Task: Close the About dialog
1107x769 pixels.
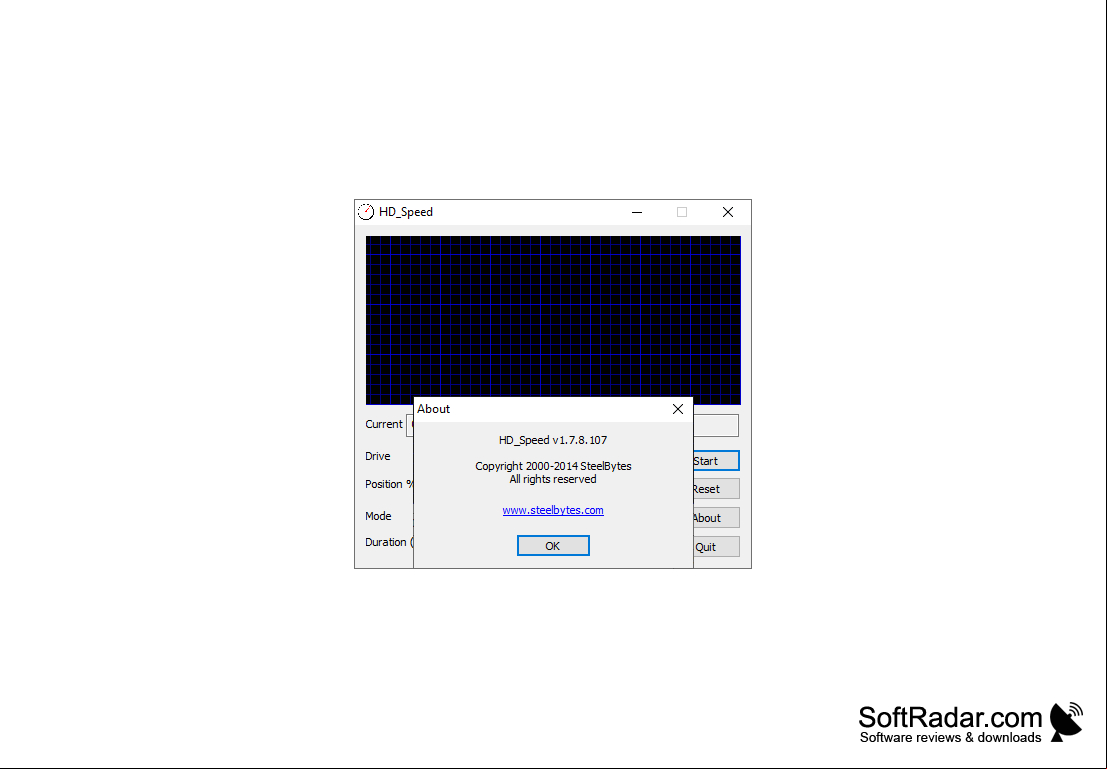Action: 678,409
